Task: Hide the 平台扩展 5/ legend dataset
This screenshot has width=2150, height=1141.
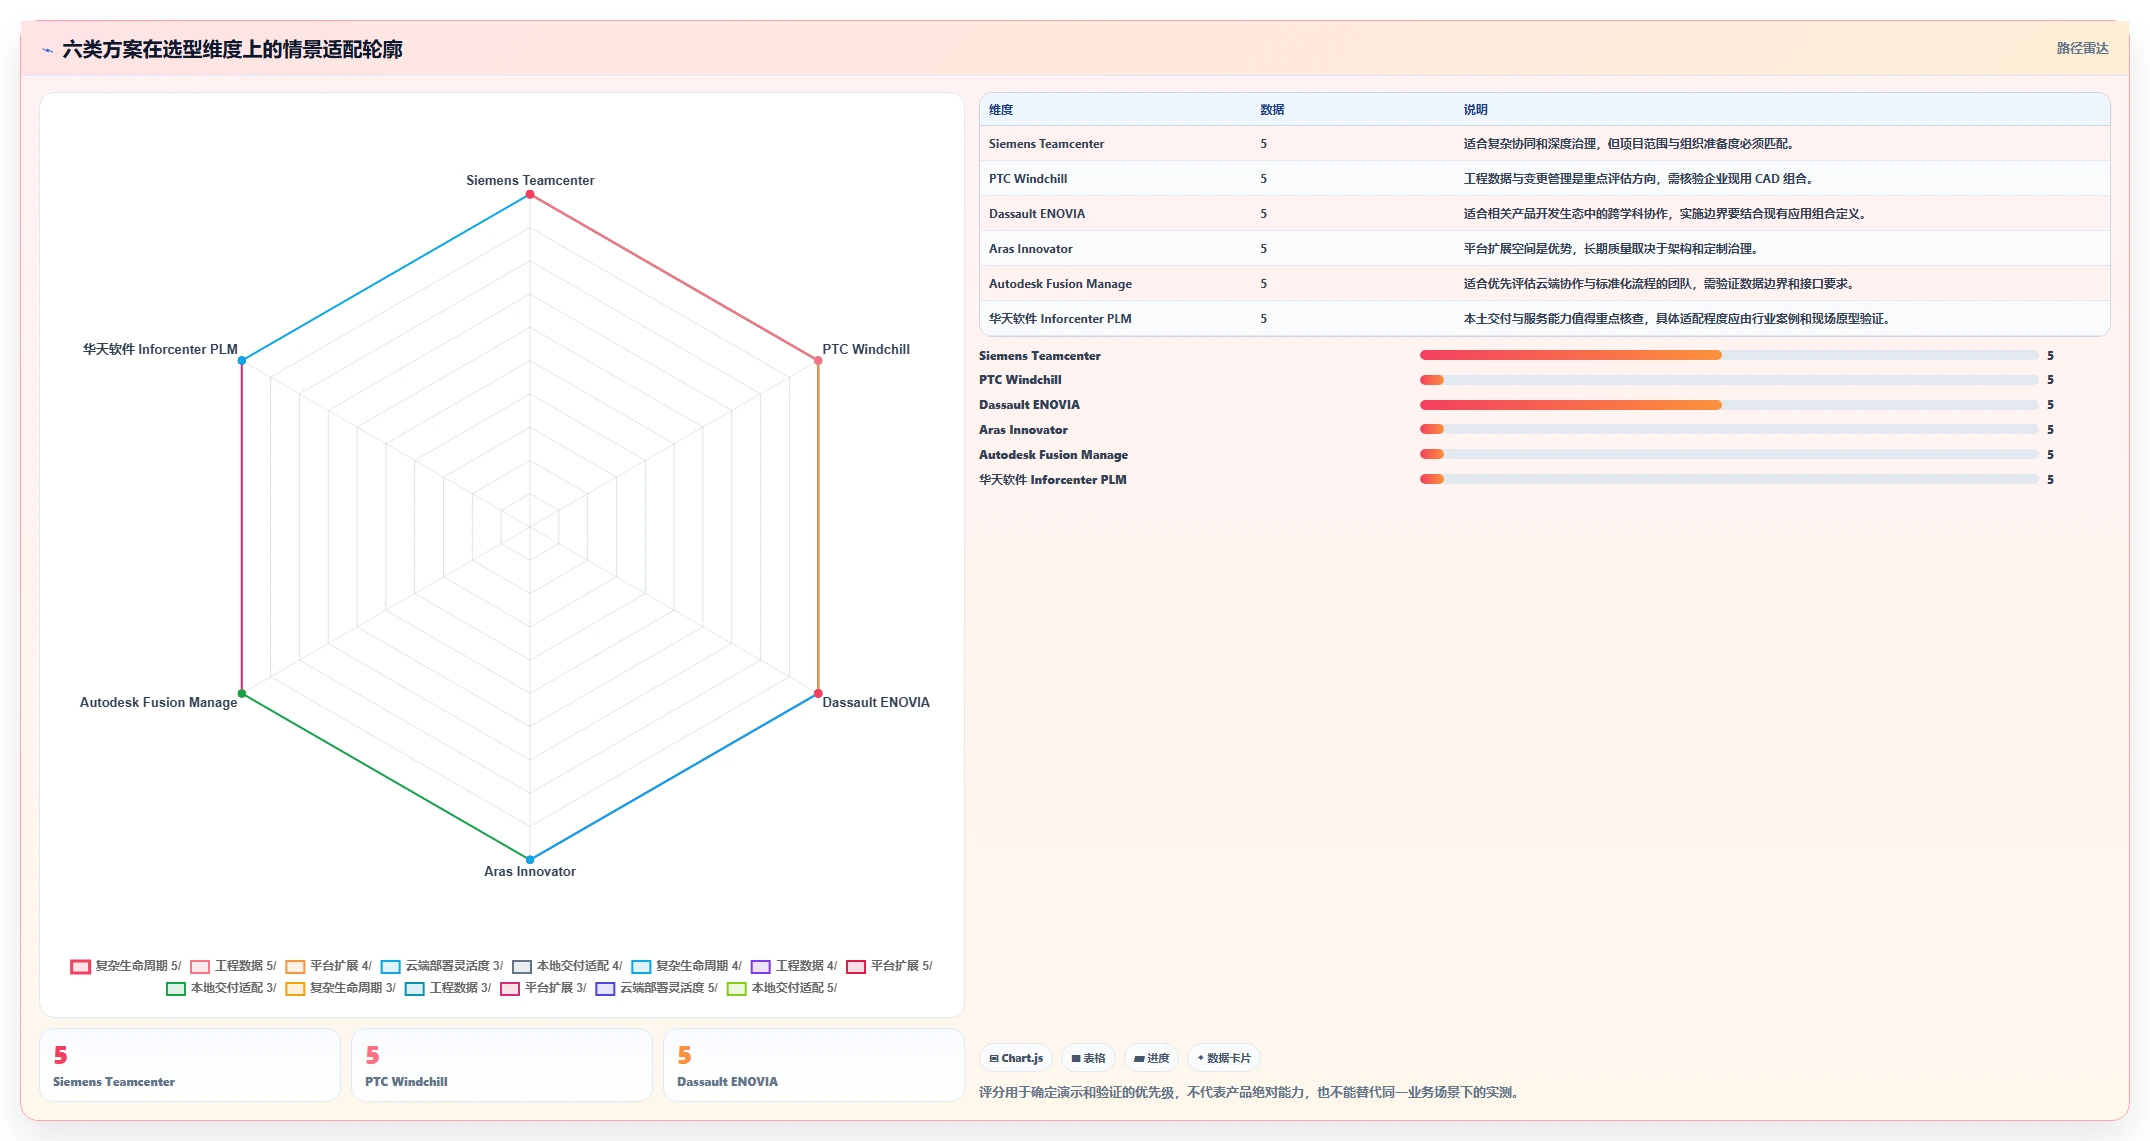Action: [x=889, y=966]
